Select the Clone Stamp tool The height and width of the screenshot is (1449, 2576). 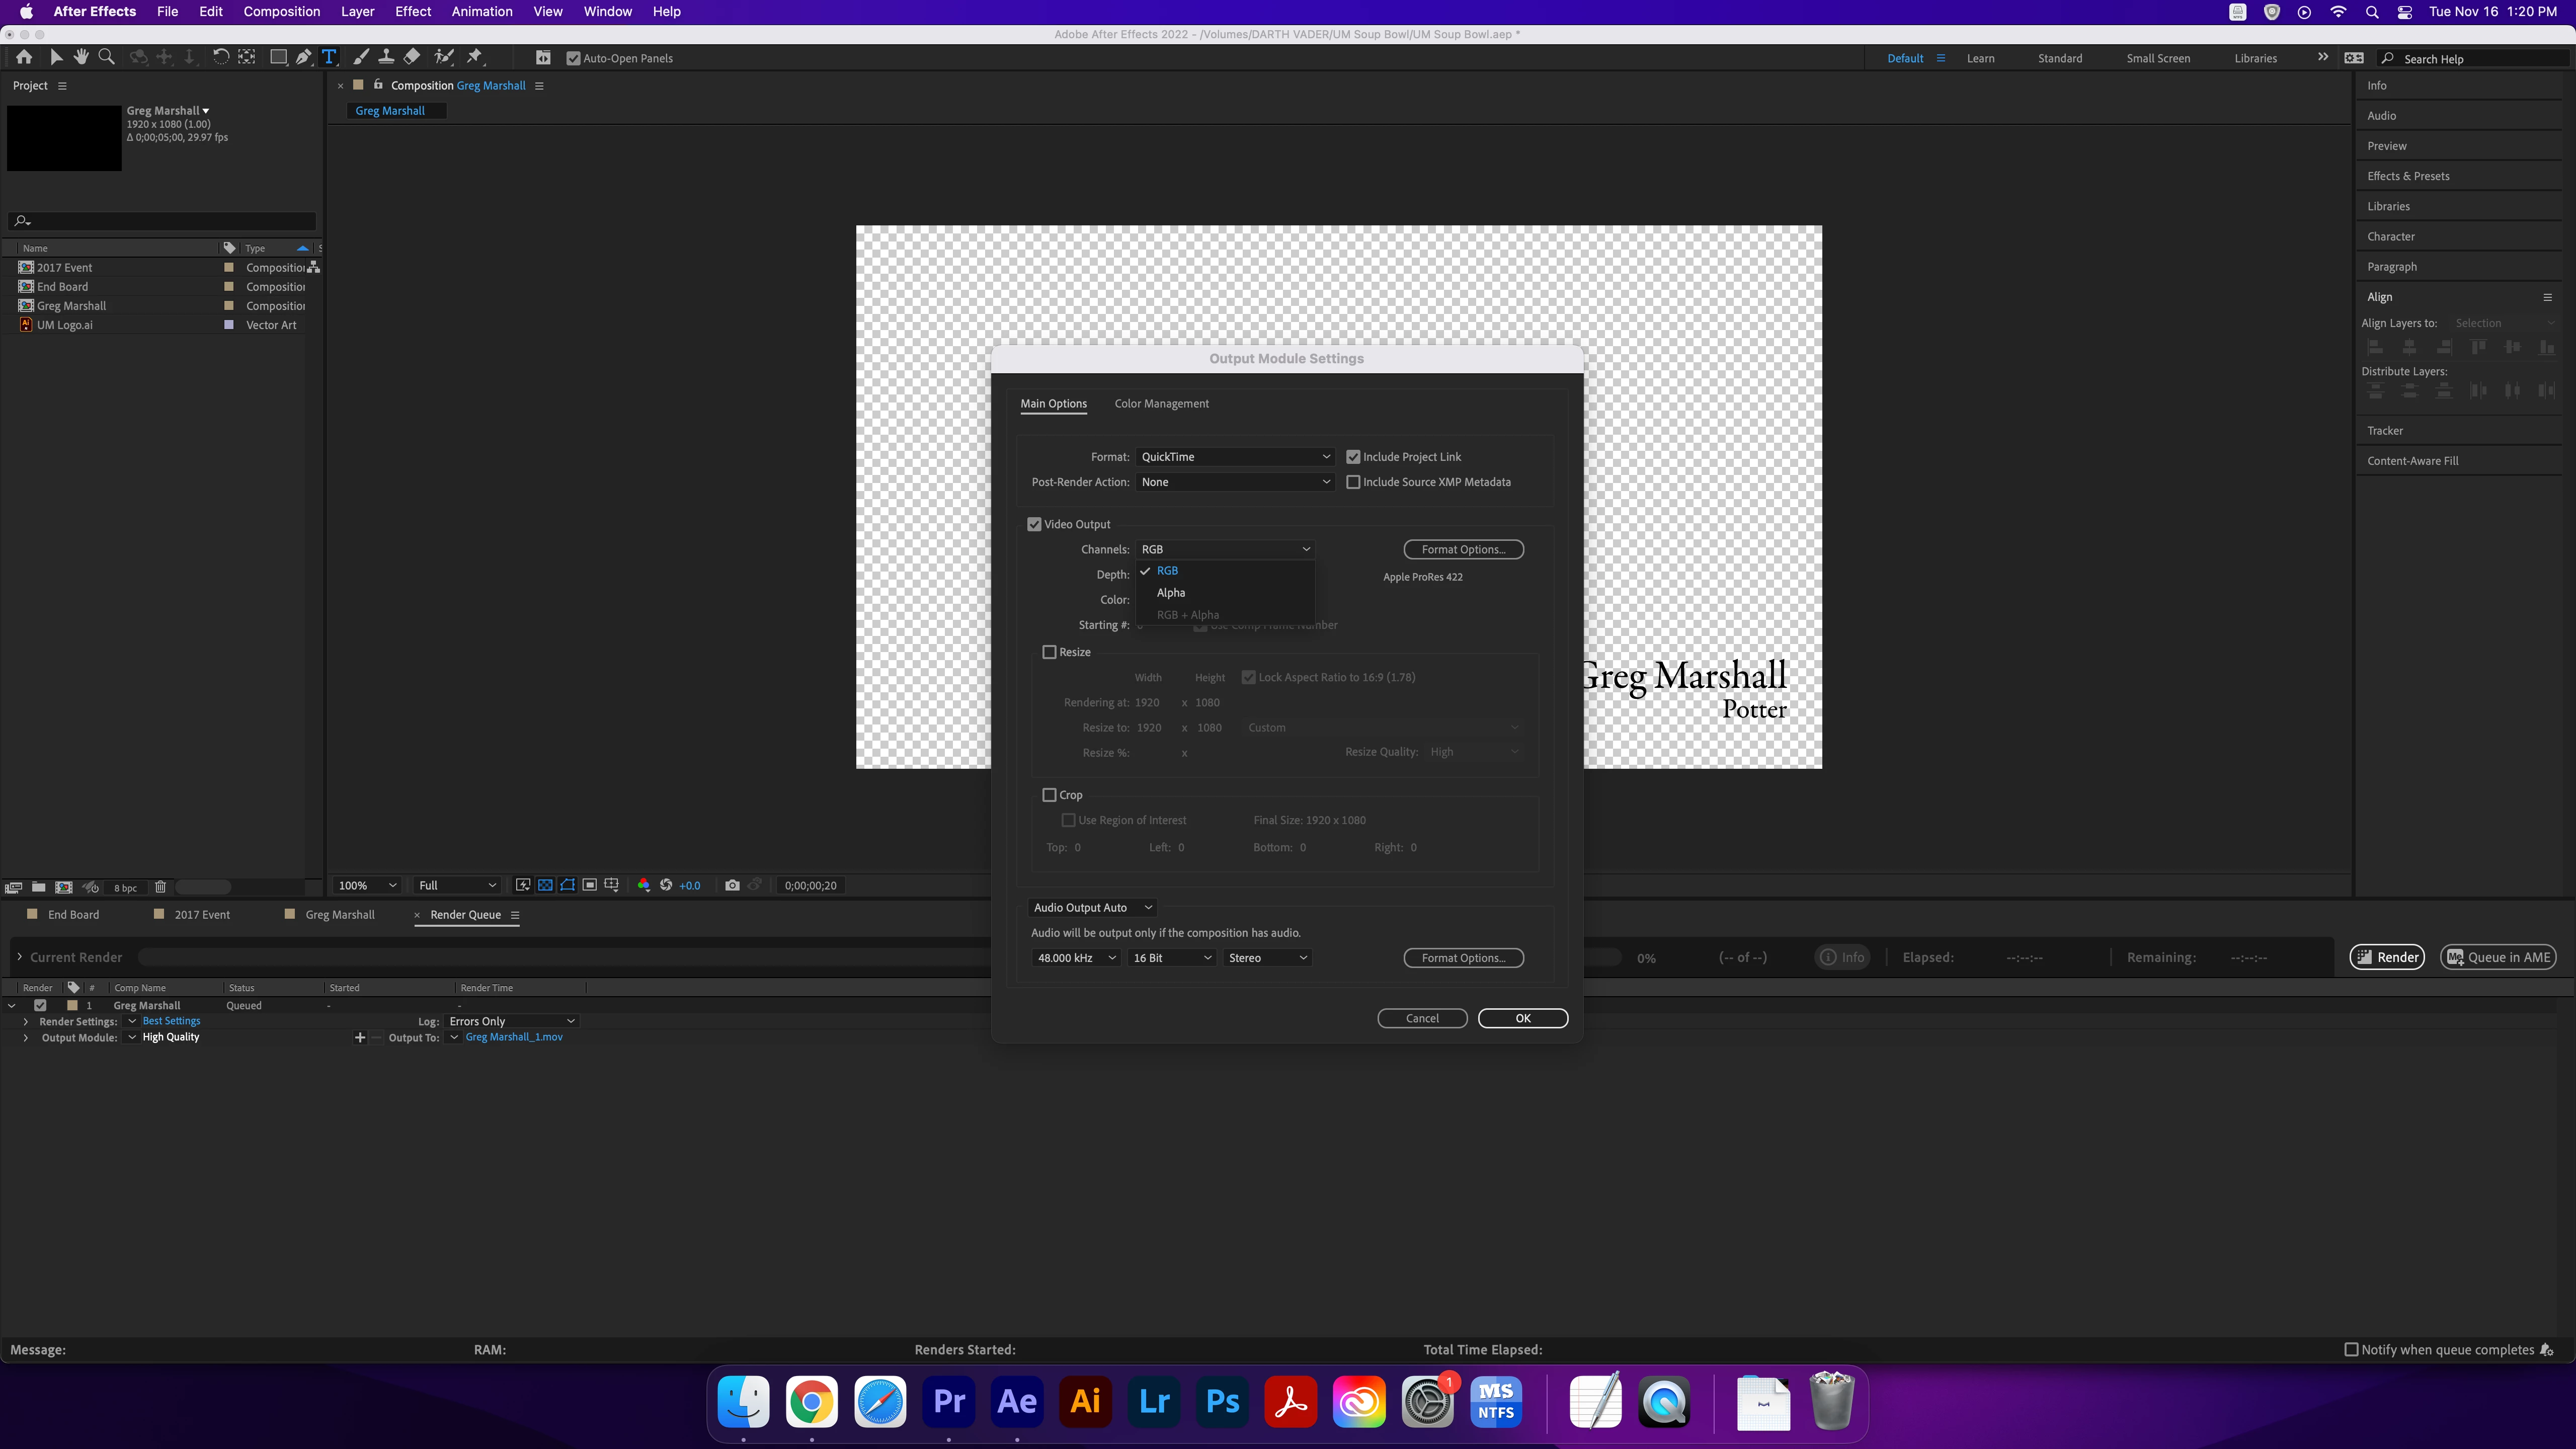coord(386,57)
